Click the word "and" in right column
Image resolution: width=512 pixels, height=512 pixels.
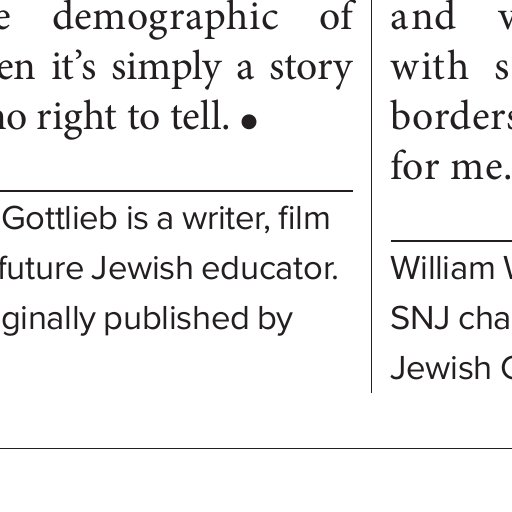[423, 17]
